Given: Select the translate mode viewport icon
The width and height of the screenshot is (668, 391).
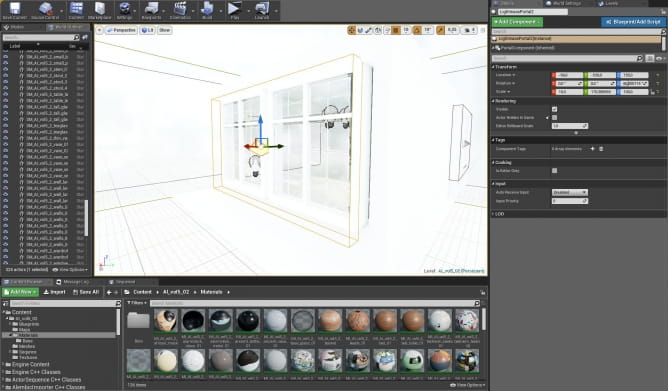Looking at the screenshot, I should coord(351,30).
